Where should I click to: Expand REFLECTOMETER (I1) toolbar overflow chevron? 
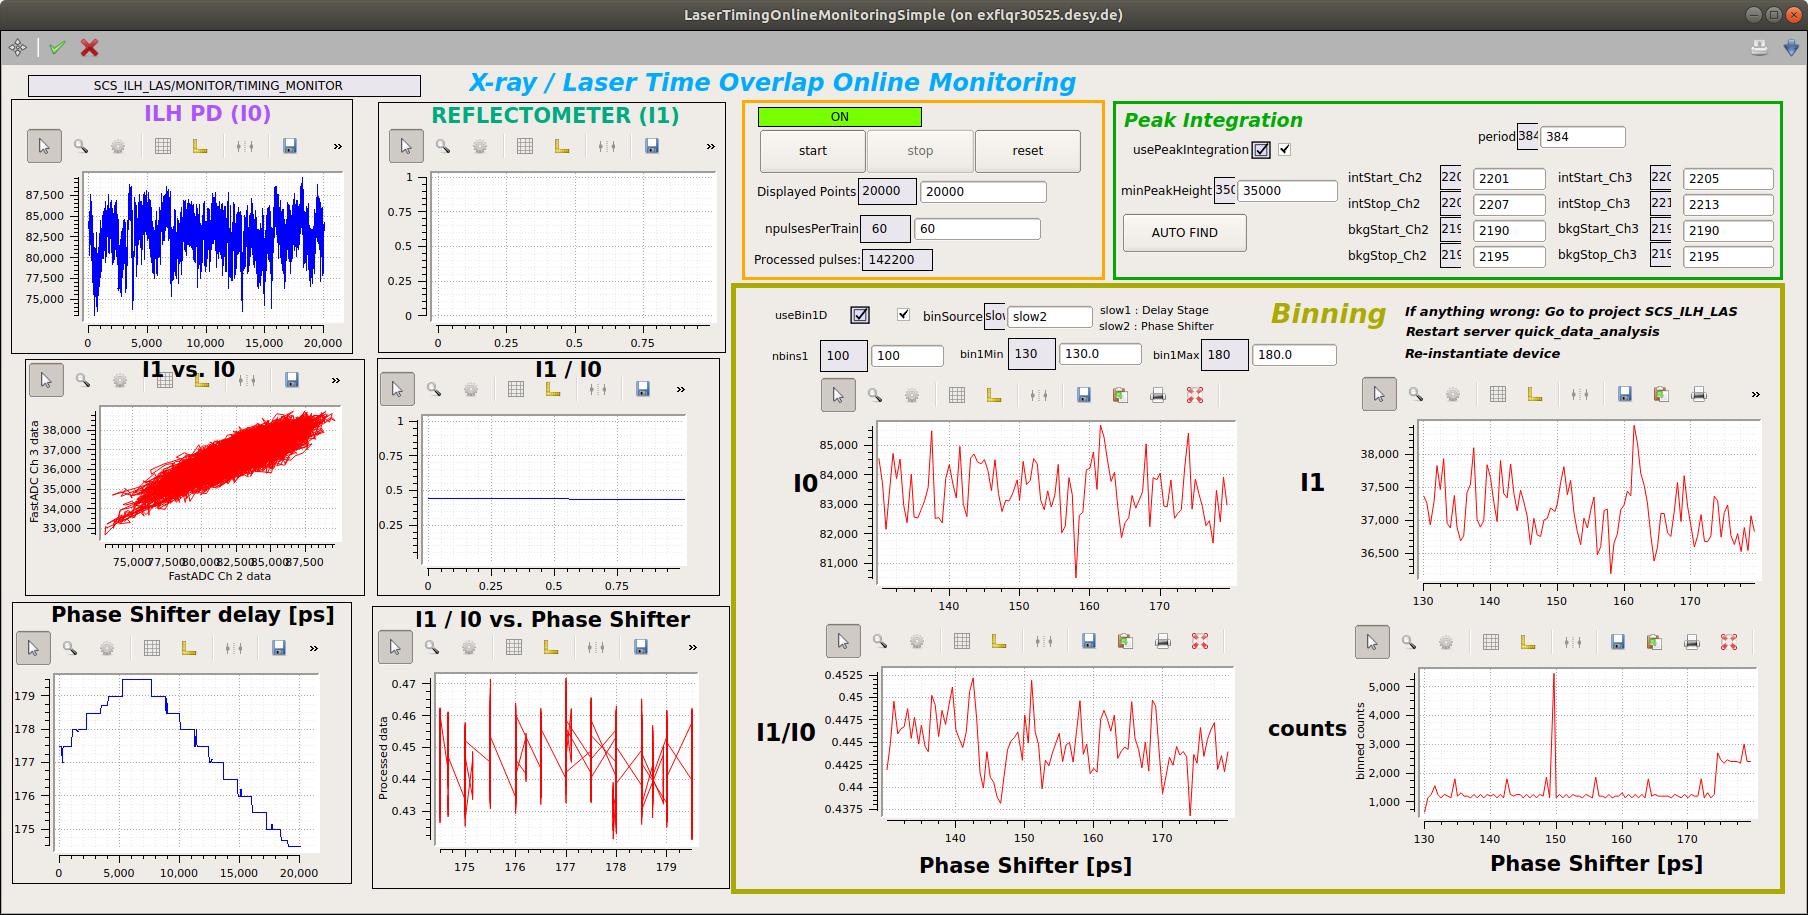[x=711, y=147]
